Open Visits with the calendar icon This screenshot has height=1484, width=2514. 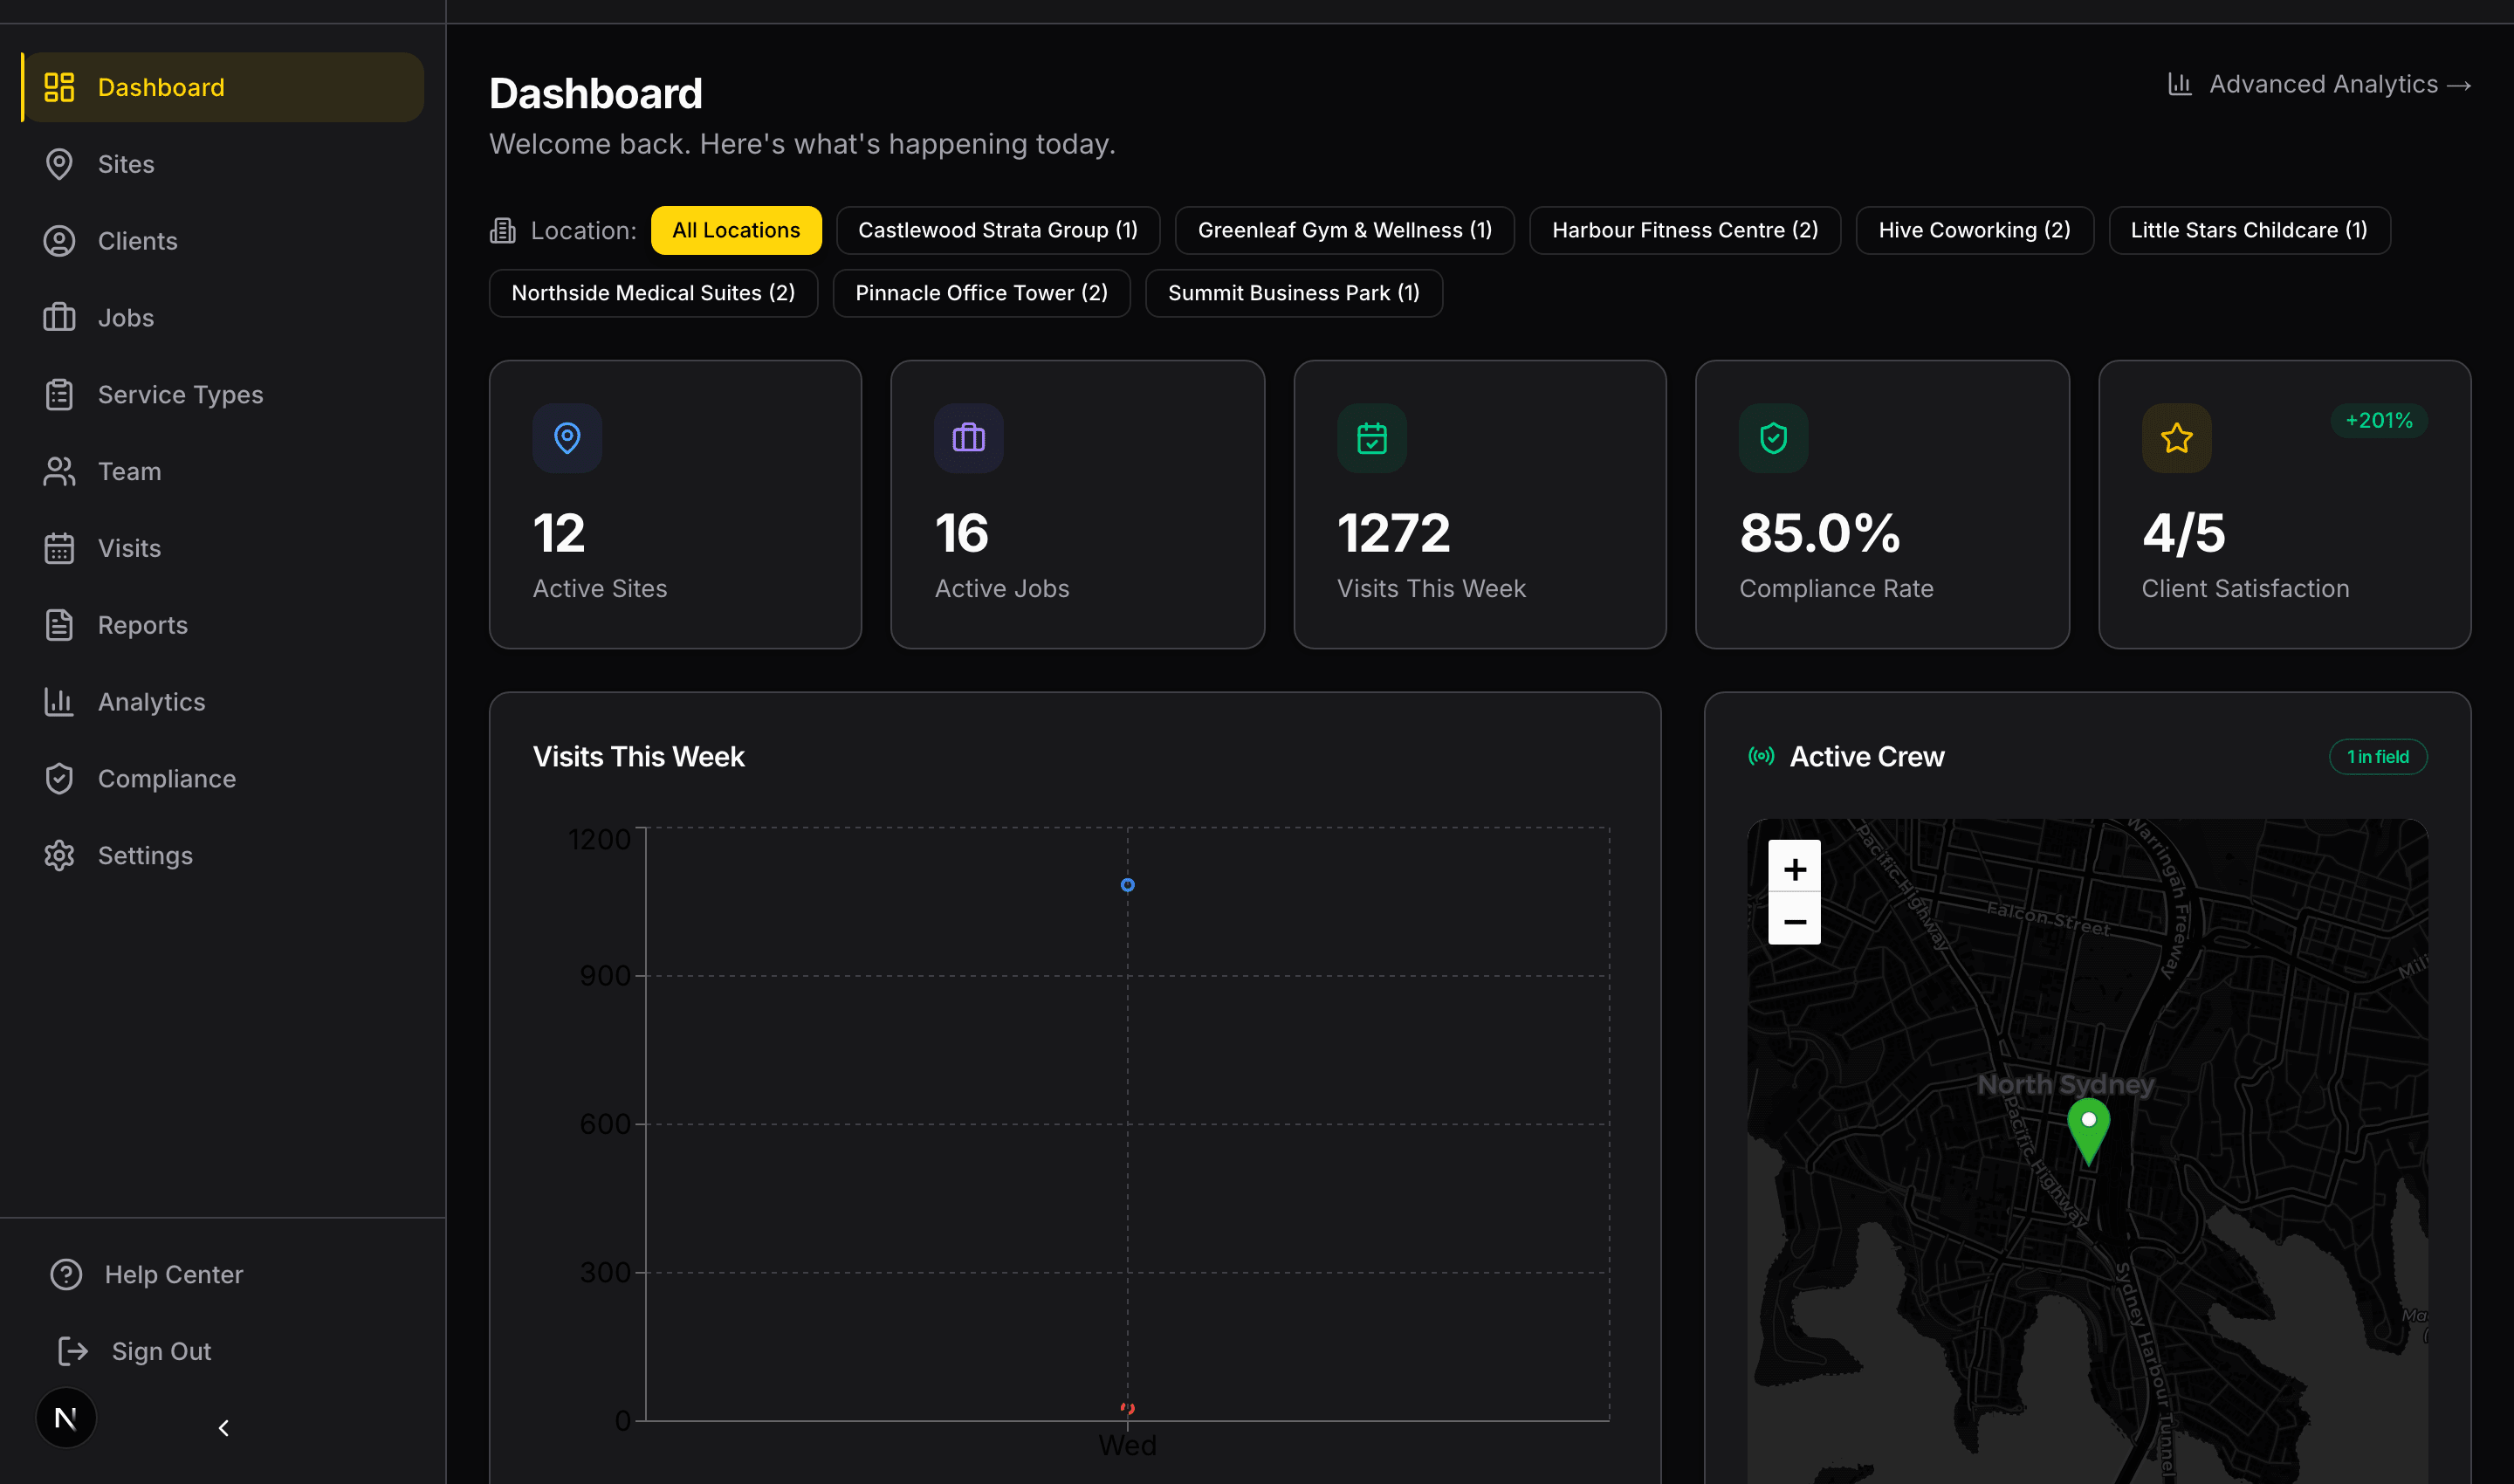coord(59,548)
